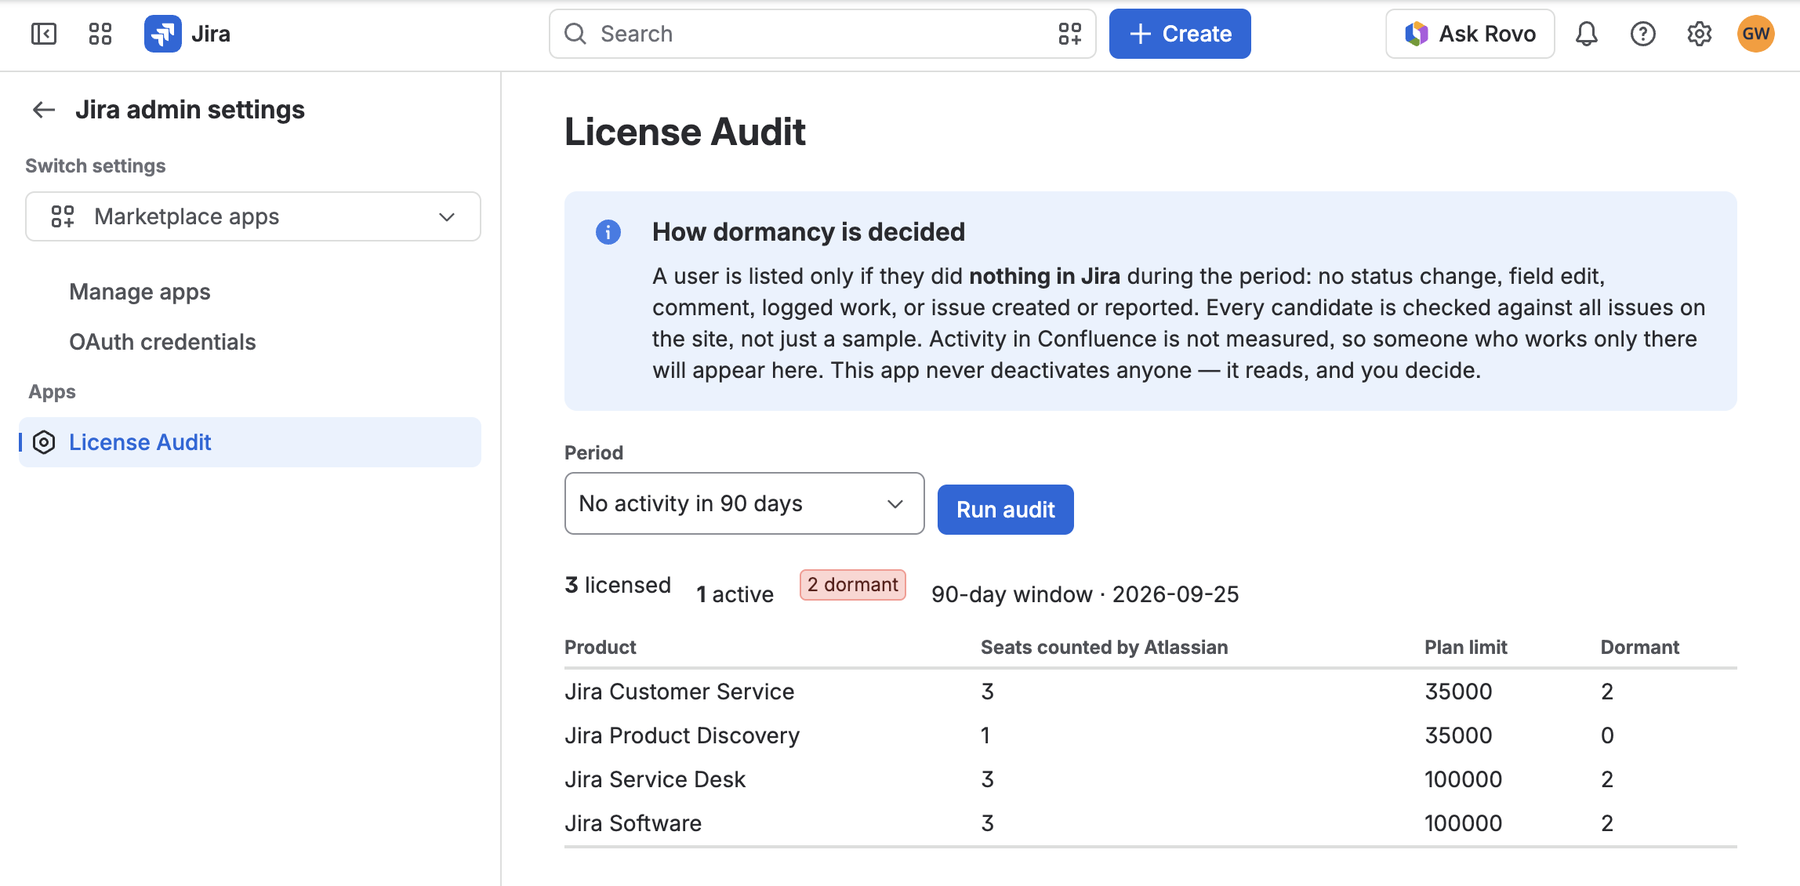
Task: Click the How dormancy is decided heading
Action: [808, 232]
